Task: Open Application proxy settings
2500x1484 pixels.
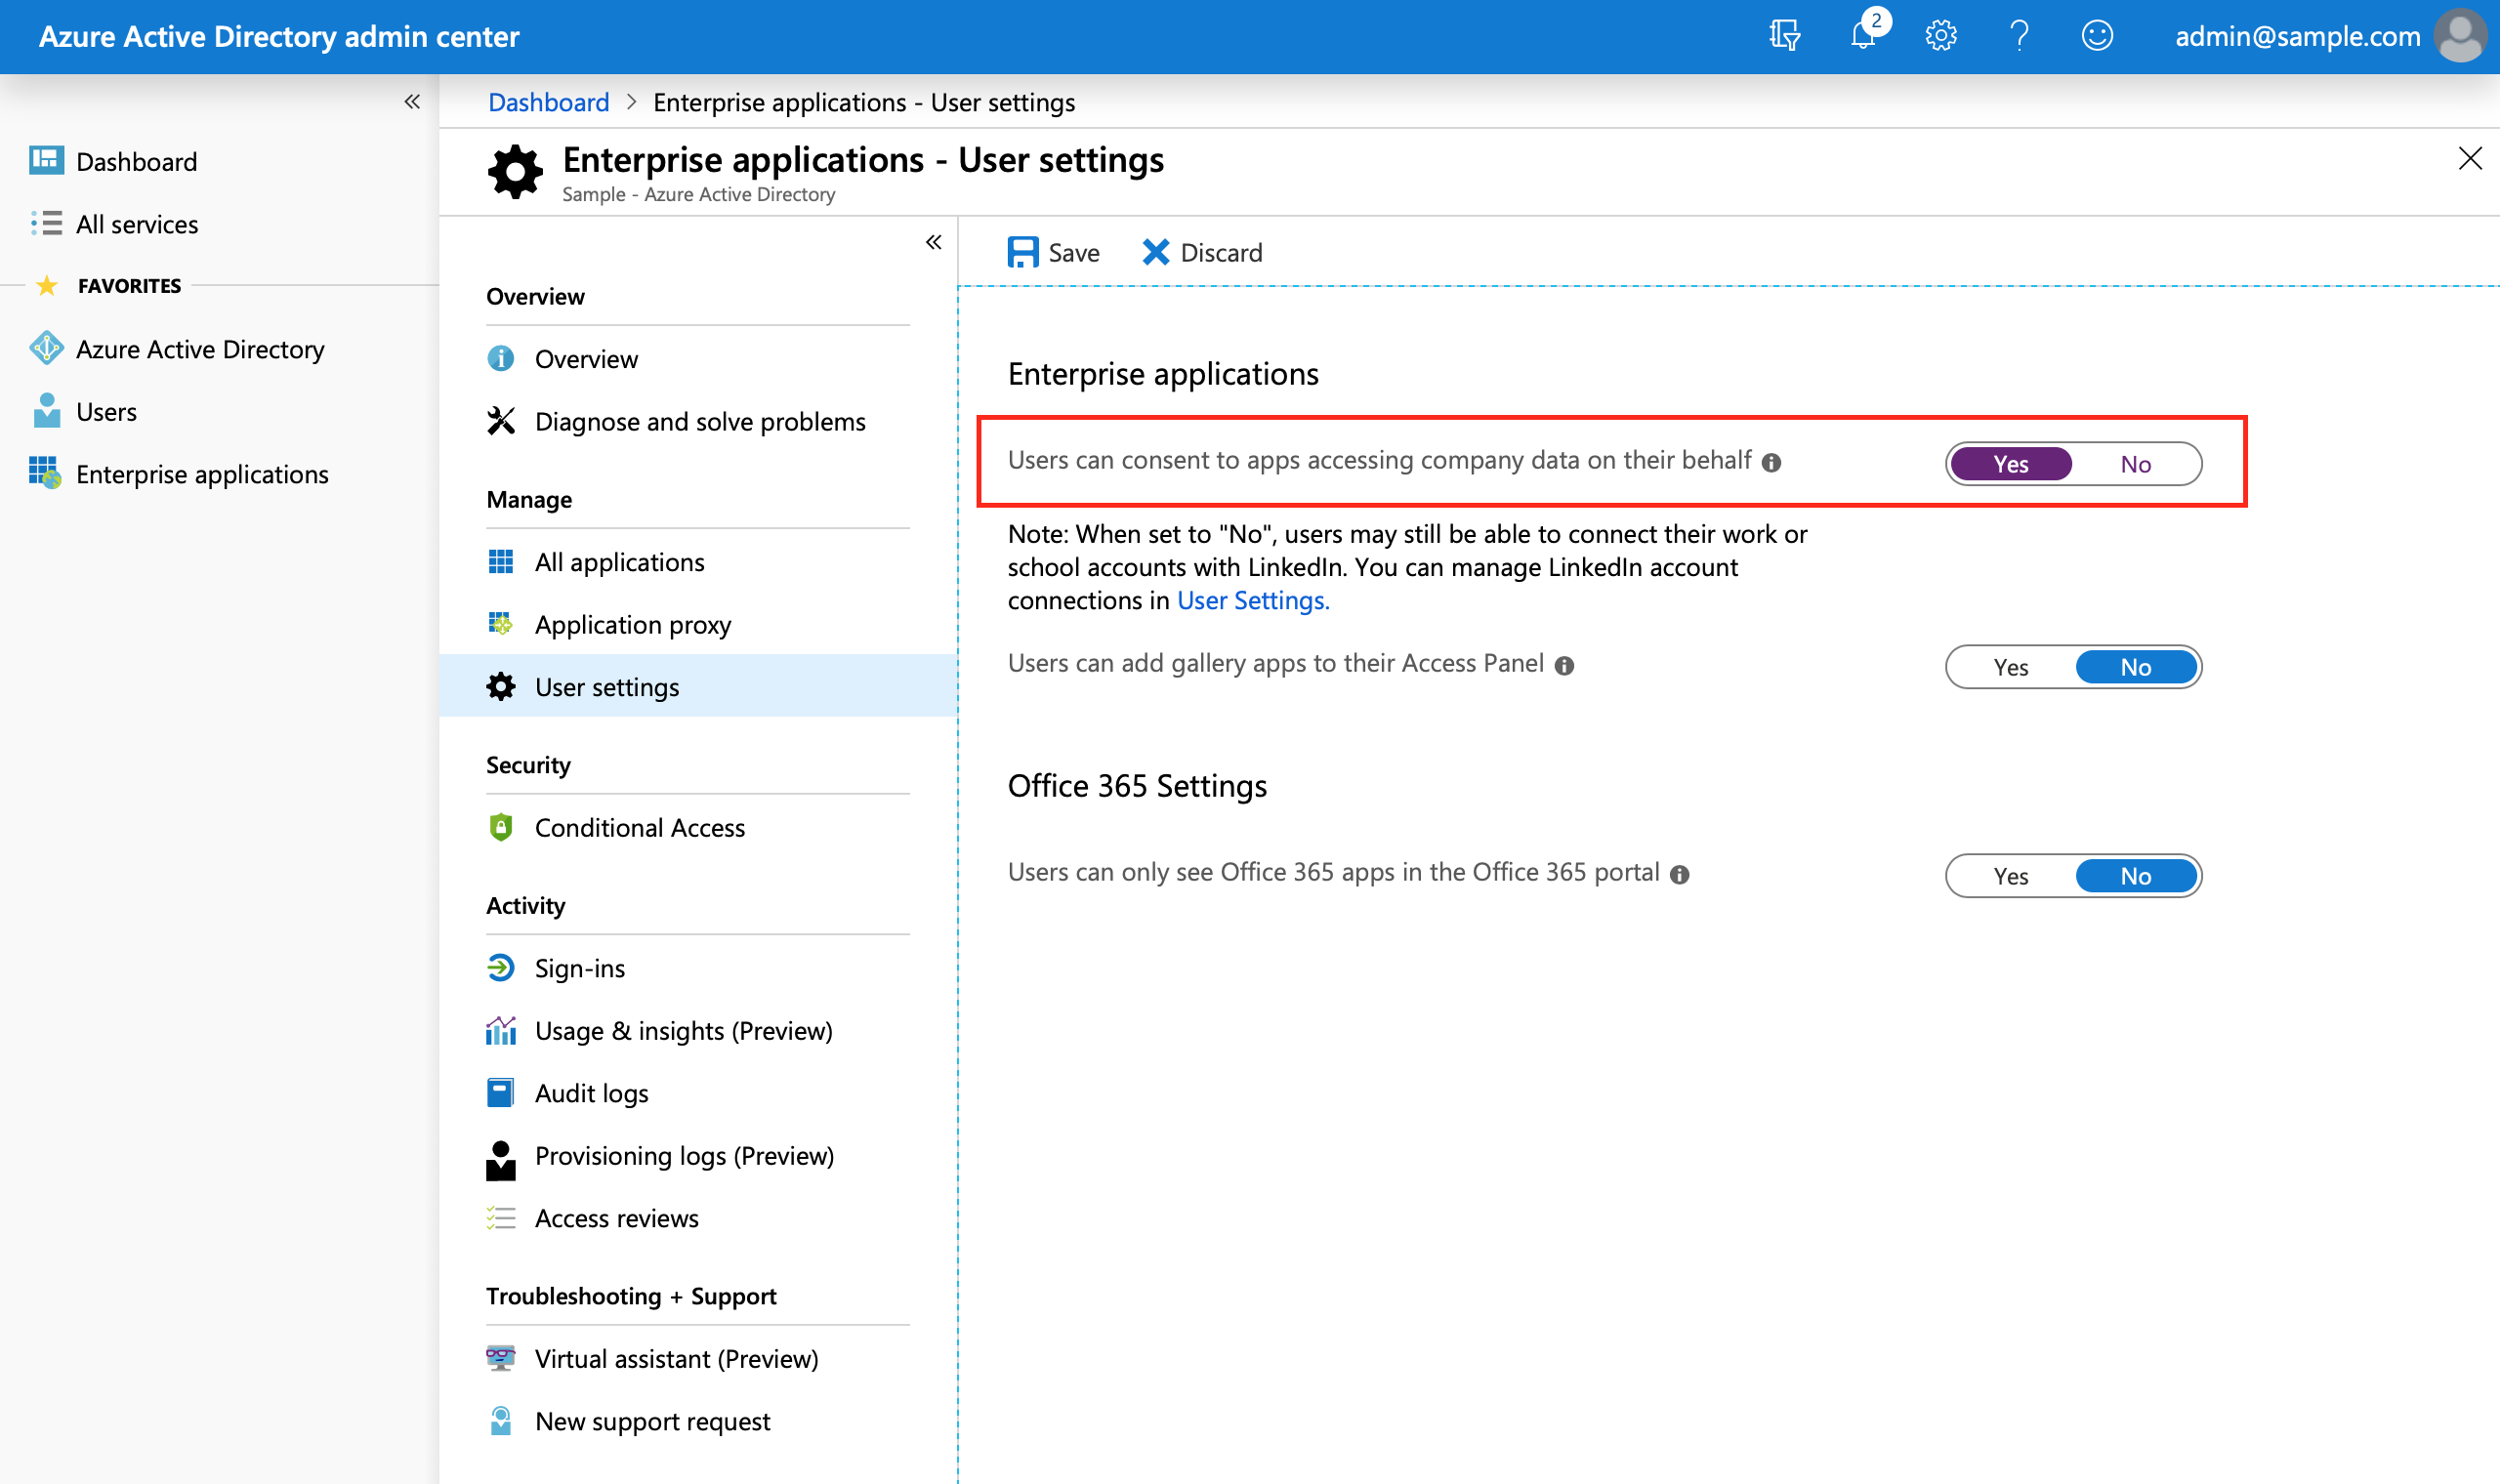Action: pyautogui.click(x=632, y=624)
